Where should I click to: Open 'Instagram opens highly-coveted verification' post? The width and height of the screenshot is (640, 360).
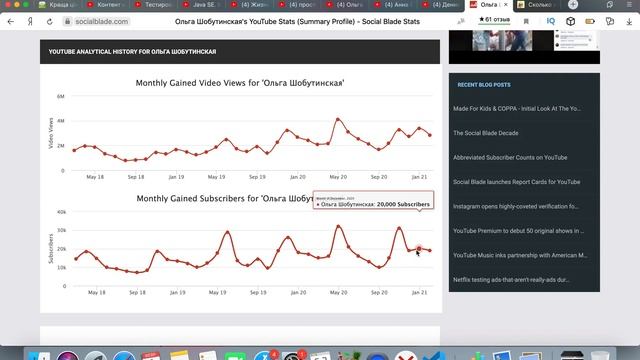[x=516, y=207]
